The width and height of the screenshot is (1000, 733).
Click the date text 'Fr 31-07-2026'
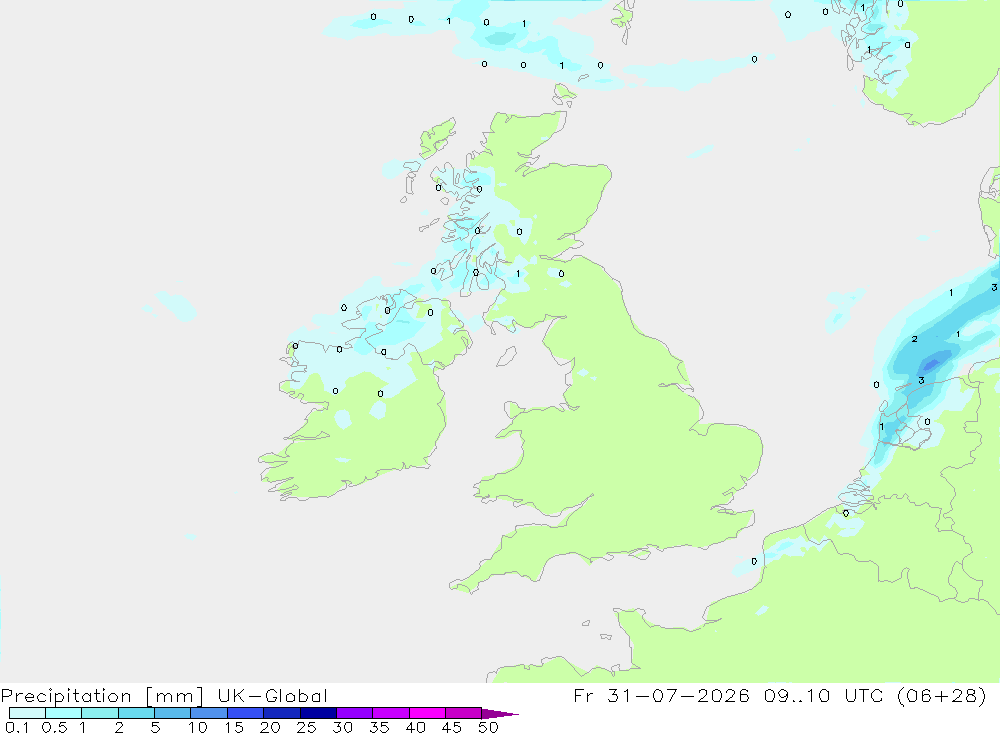661,695
